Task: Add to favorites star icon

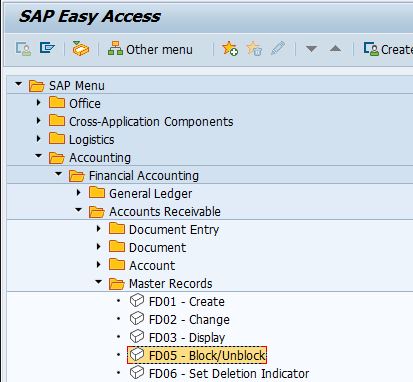Action: coord(230,49)
